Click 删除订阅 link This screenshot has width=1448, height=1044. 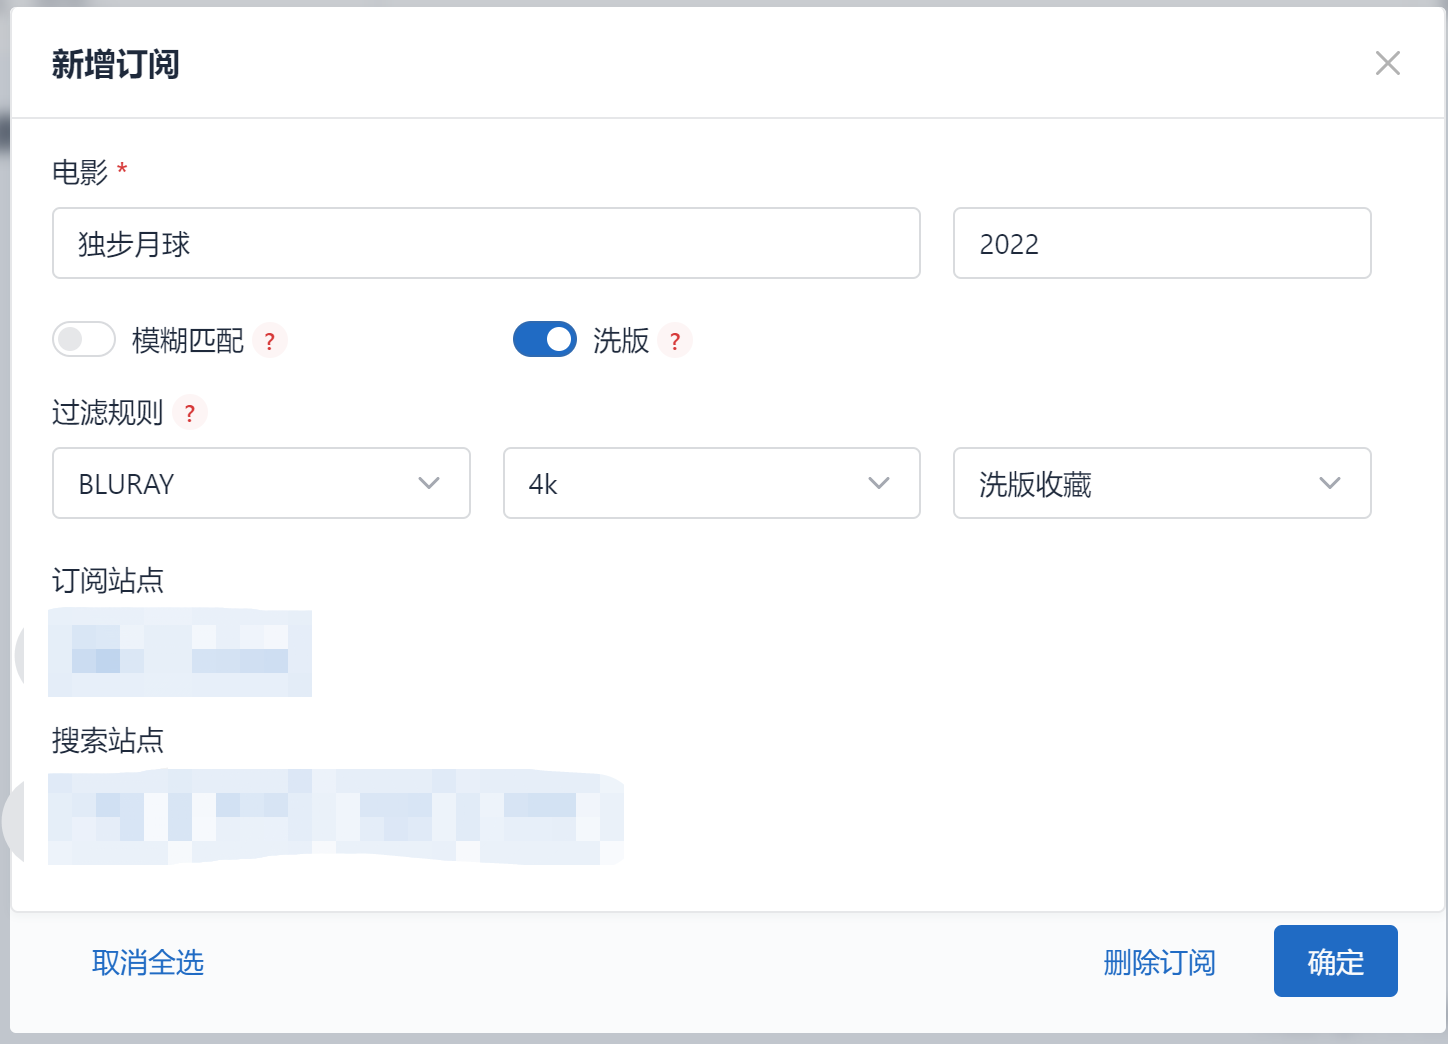[1160, 962]
